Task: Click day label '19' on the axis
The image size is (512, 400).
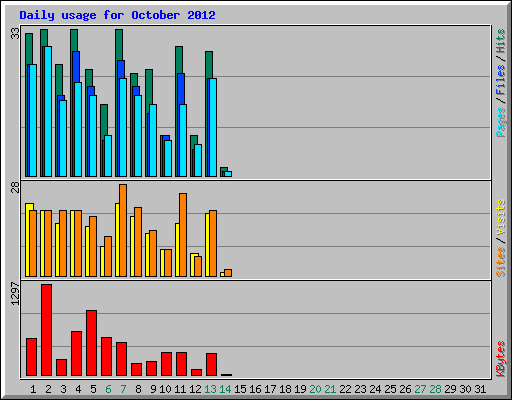Action: click(x=300, y=389)
